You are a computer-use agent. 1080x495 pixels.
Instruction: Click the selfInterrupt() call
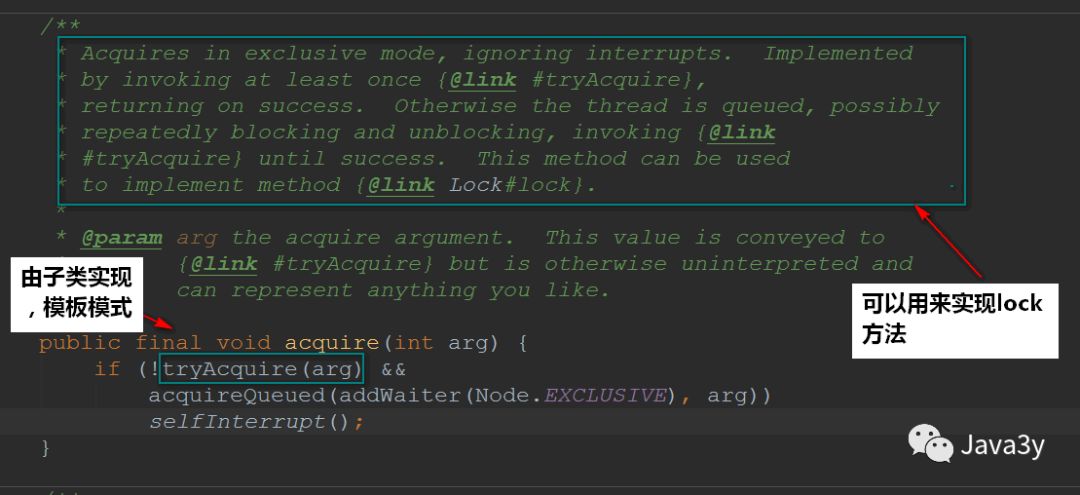click(x=251, y=422)
